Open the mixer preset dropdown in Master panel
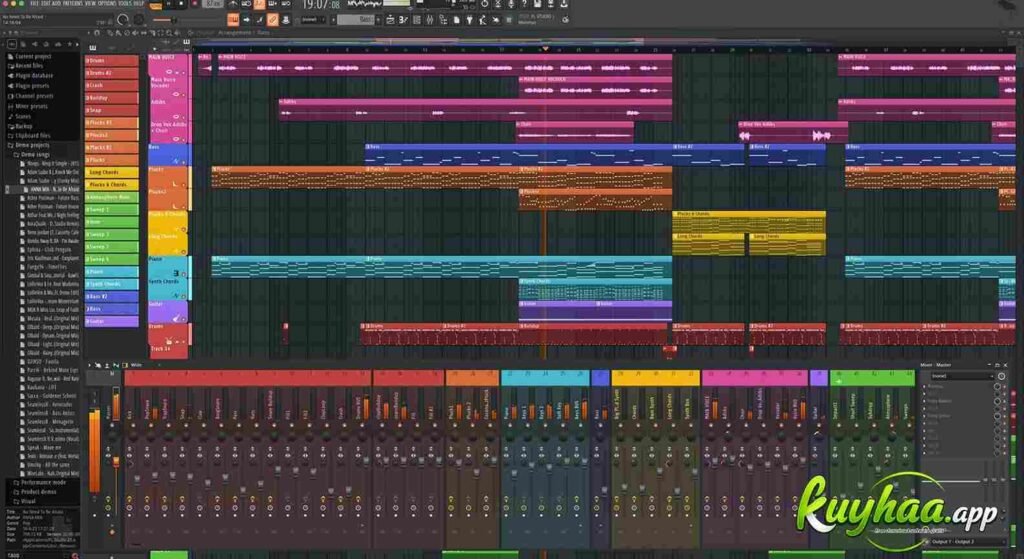 (961, 376)
